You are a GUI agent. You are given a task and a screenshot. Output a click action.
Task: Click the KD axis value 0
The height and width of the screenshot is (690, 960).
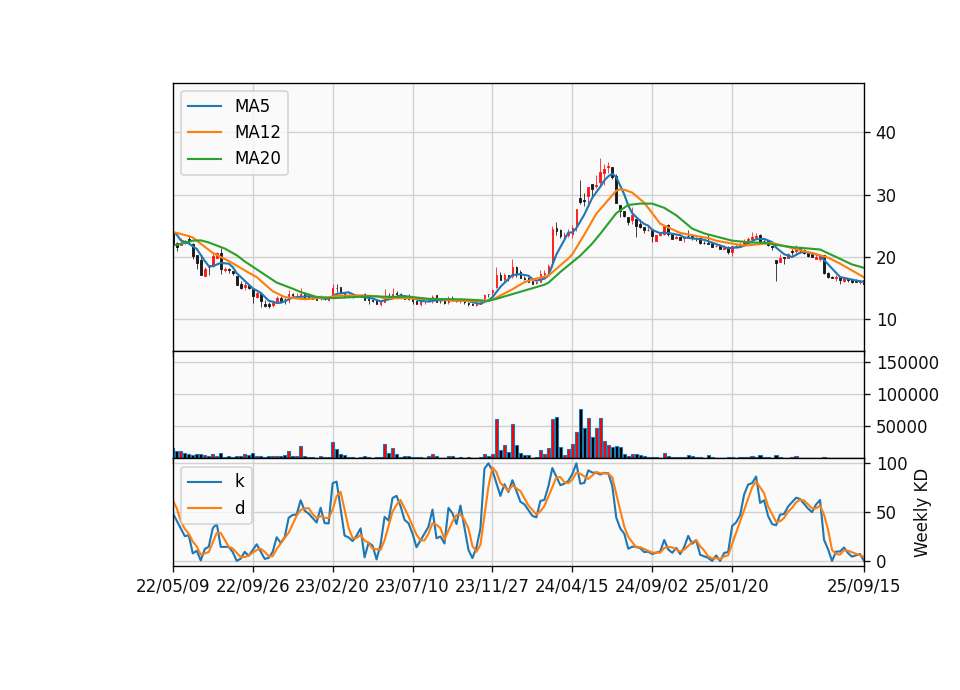point(882,561)
